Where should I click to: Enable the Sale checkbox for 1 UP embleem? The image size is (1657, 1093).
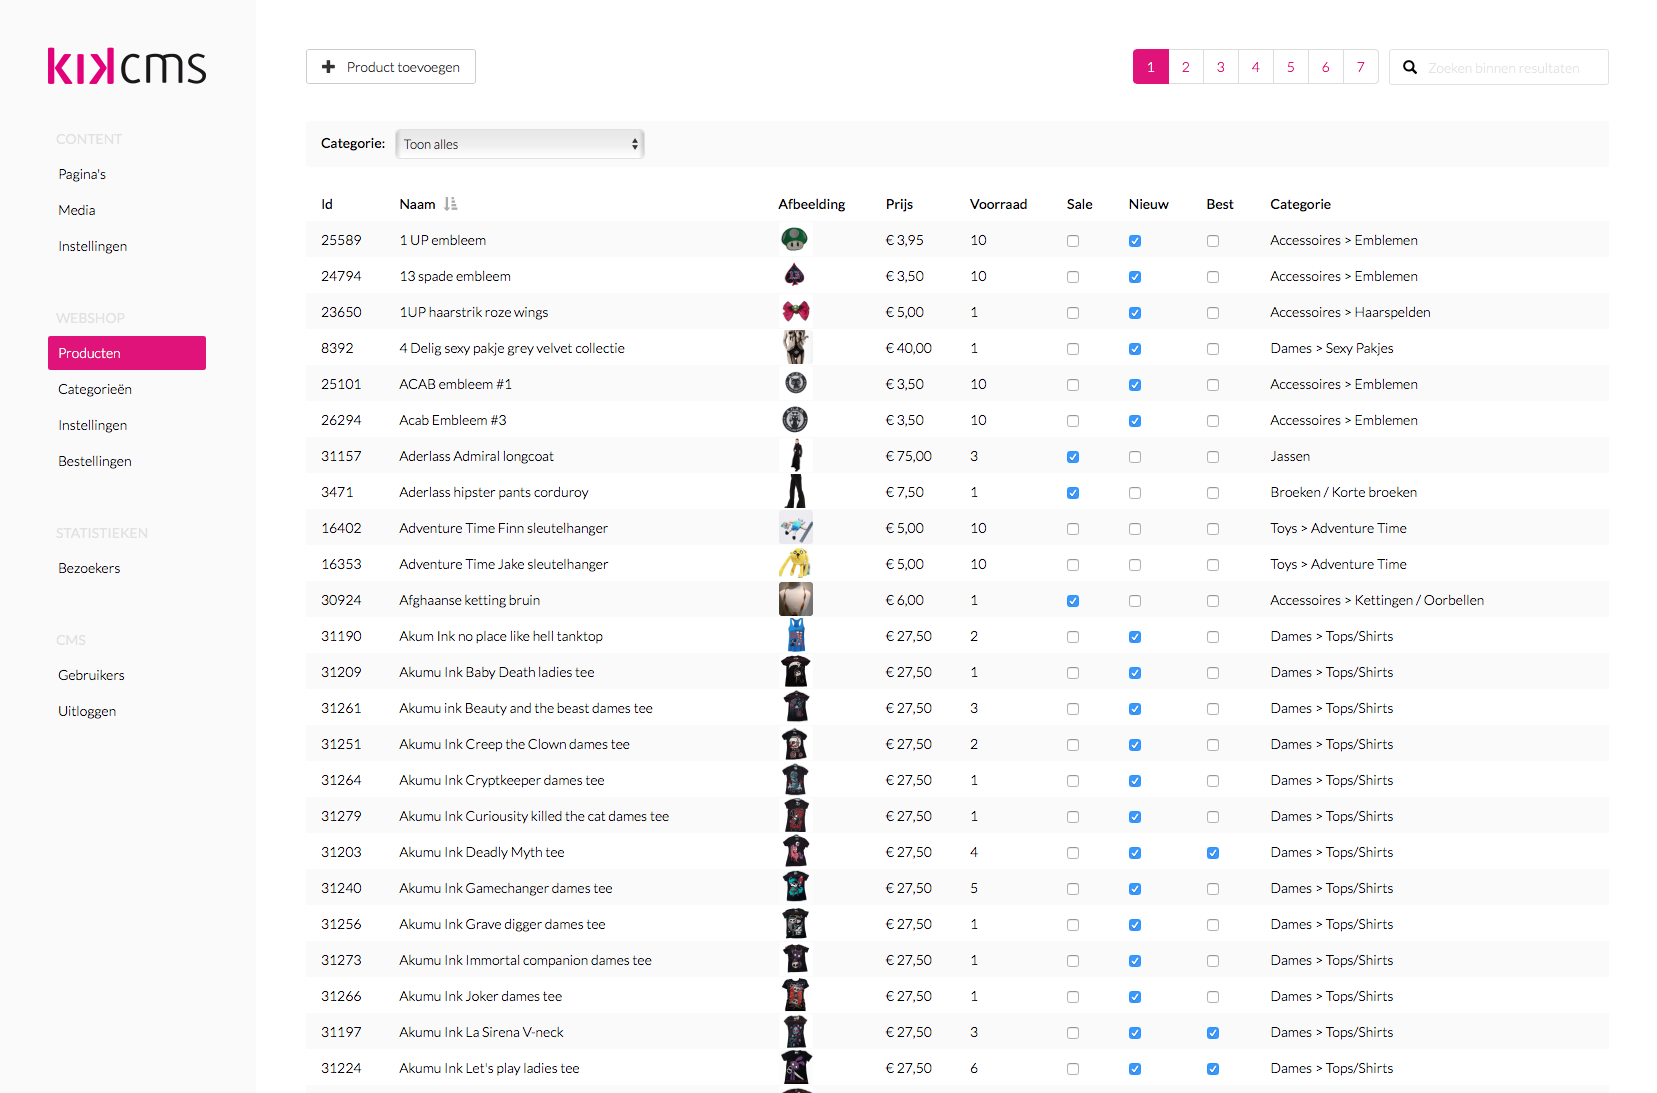(1073, 240)
